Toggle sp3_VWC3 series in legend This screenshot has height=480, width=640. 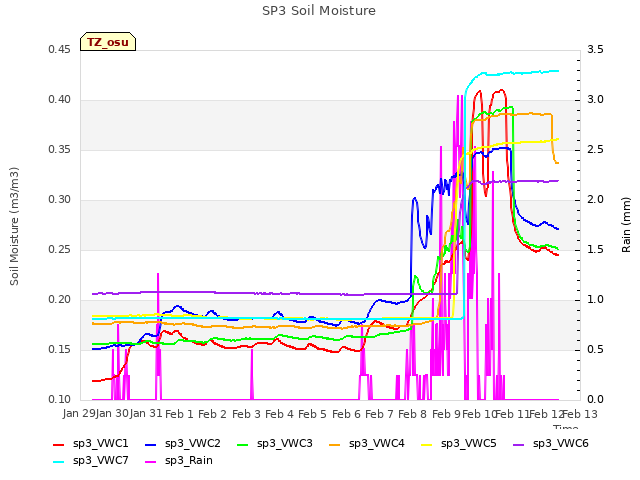[x=275, y=444]
